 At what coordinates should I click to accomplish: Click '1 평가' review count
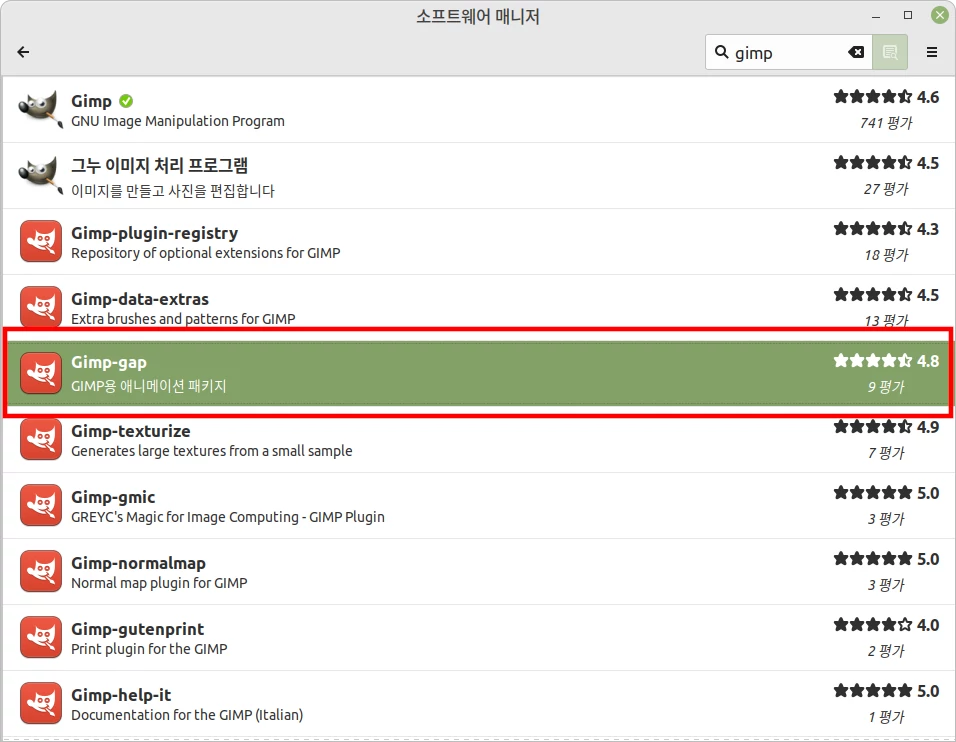(886, 717)
